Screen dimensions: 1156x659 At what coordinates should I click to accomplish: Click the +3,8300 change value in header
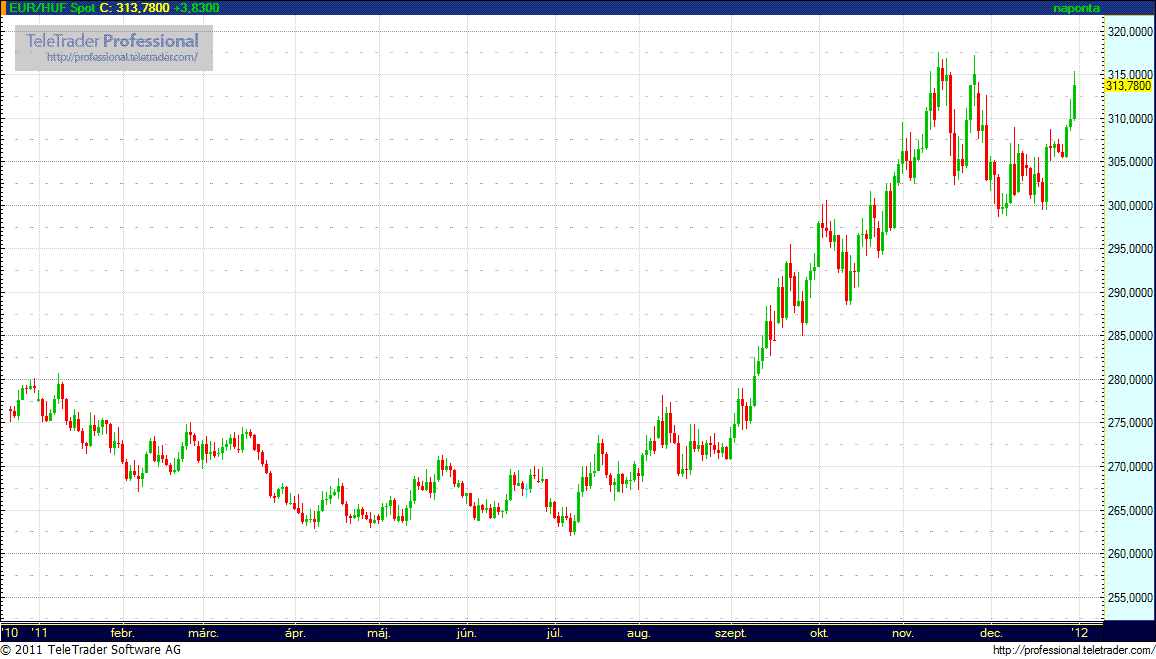pyautogui.click(x=195, y=7)
